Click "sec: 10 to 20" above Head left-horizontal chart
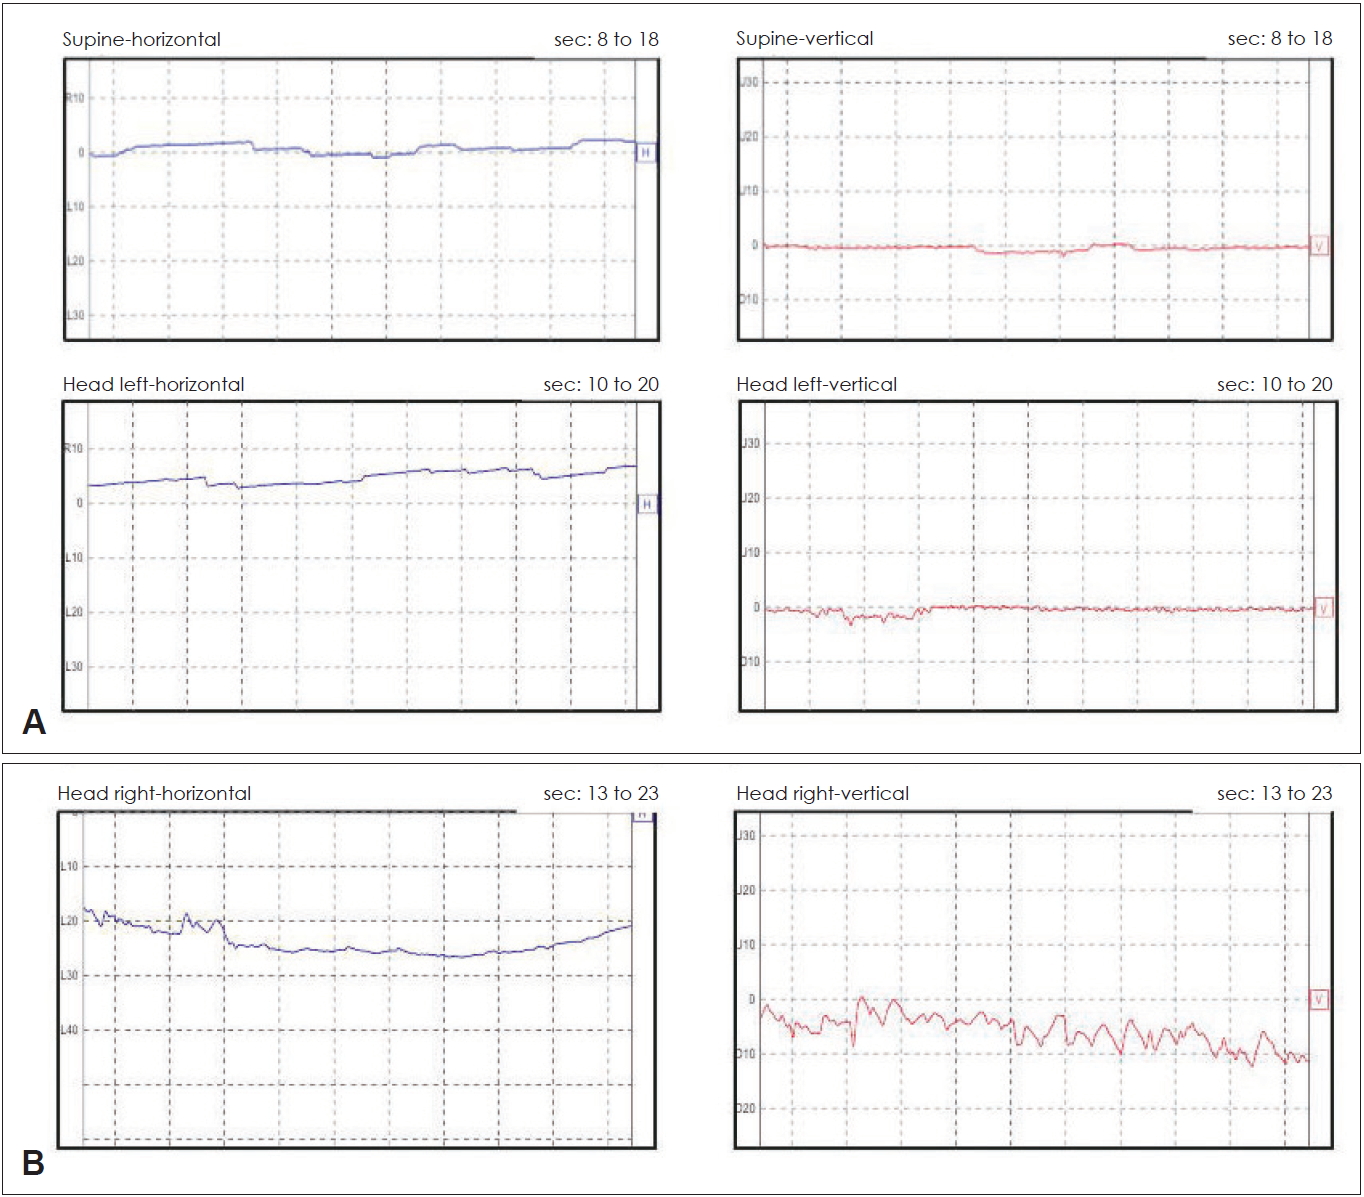Image resolution: width=1364 pixels, height=1197 pixels. point(601,384)
